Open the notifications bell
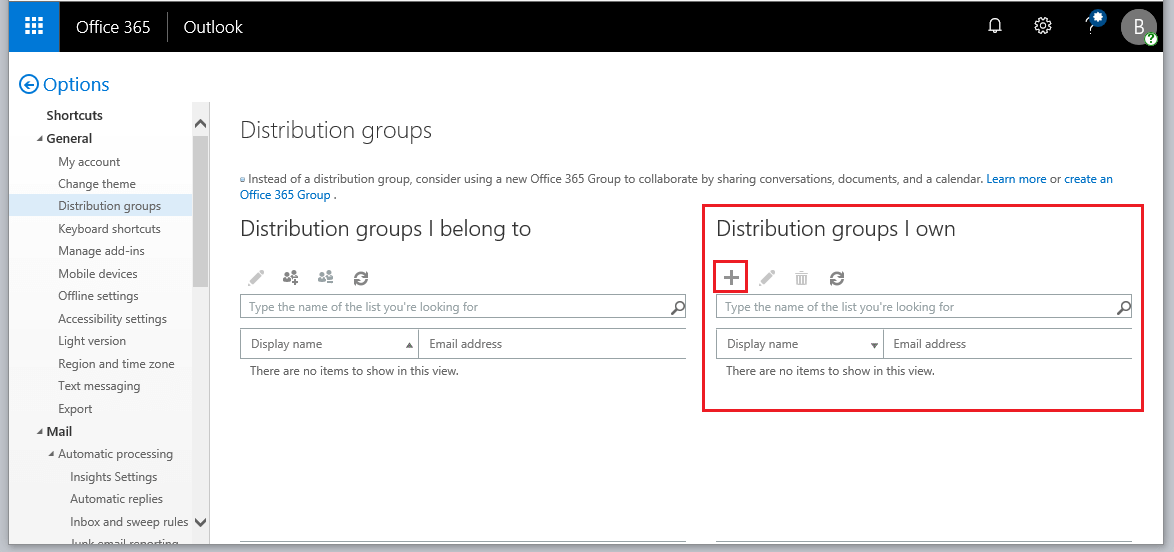The image size is (1174, 552). [x=994, y=27]
